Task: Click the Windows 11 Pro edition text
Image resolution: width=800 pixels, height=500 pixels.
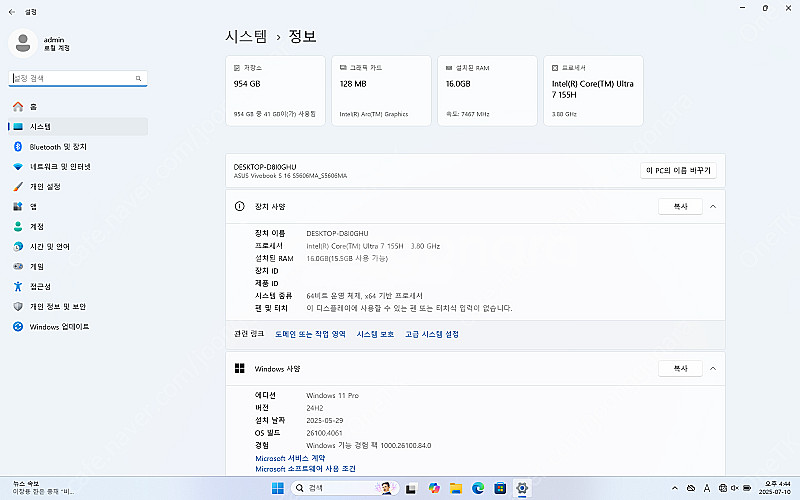Action: [x=332, y=395]
